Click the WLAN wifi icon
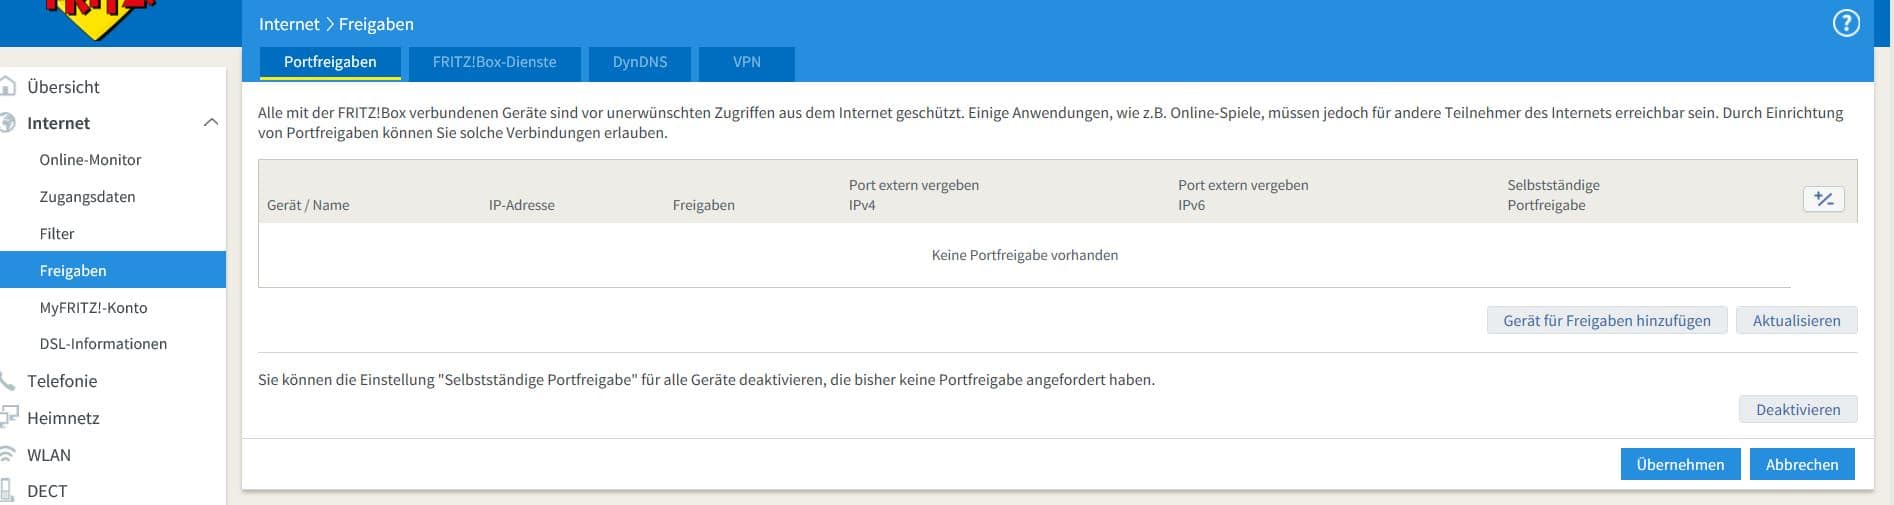Viewport: 1894px width, 505px height. (x=8, y=454)
